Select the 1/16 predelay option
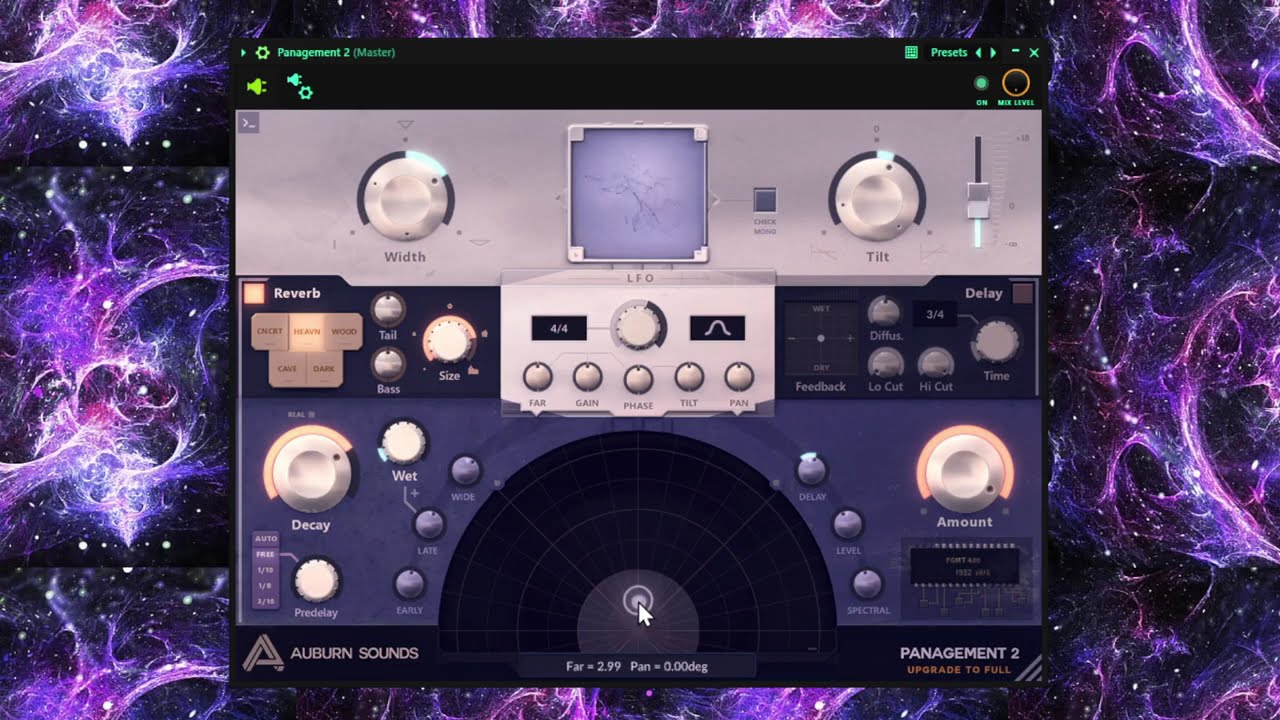This screenshot has width=1280, height=720. pos(266,569)
